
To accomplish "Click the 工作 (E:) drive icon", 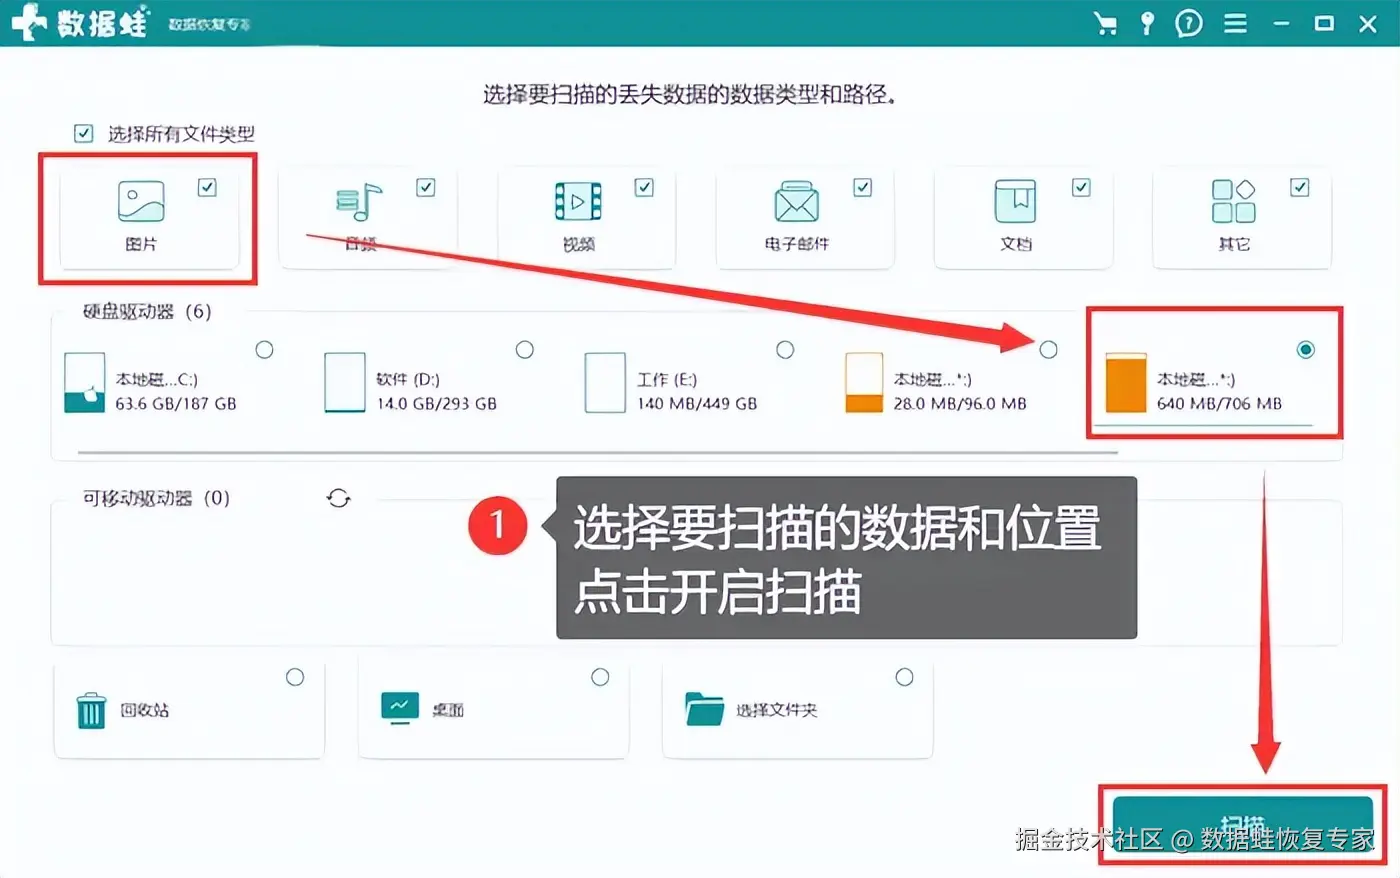I will (x=605, y=382).
